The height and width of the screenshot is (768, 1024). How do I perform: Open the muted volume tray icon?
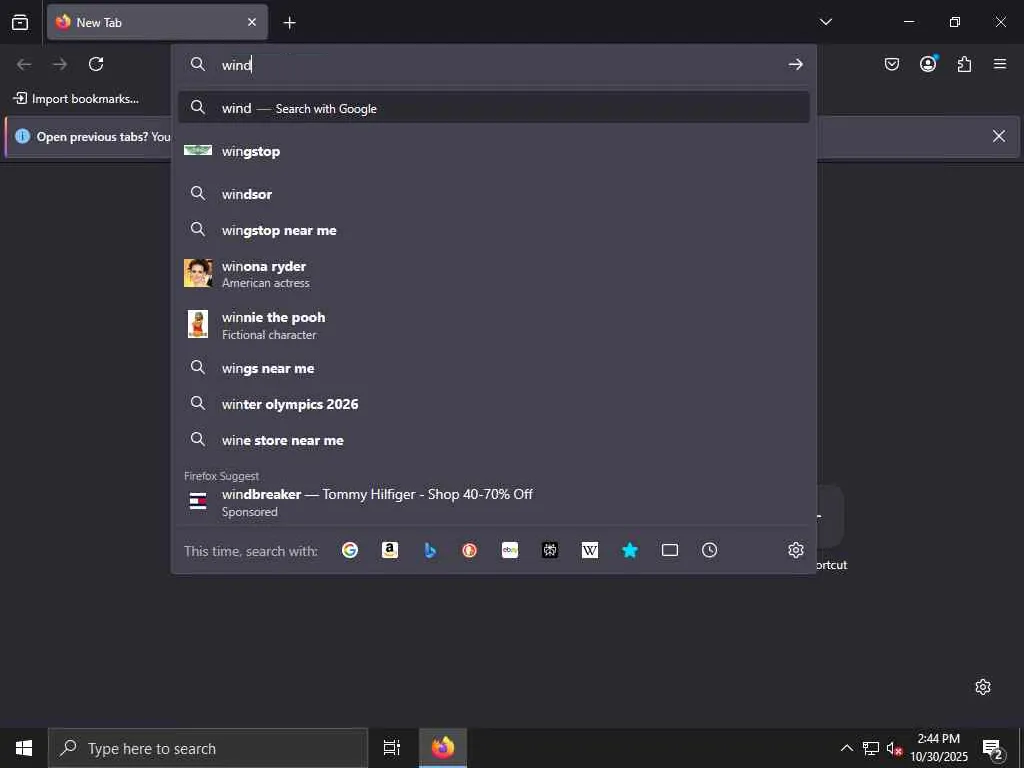tap(894, 748)
